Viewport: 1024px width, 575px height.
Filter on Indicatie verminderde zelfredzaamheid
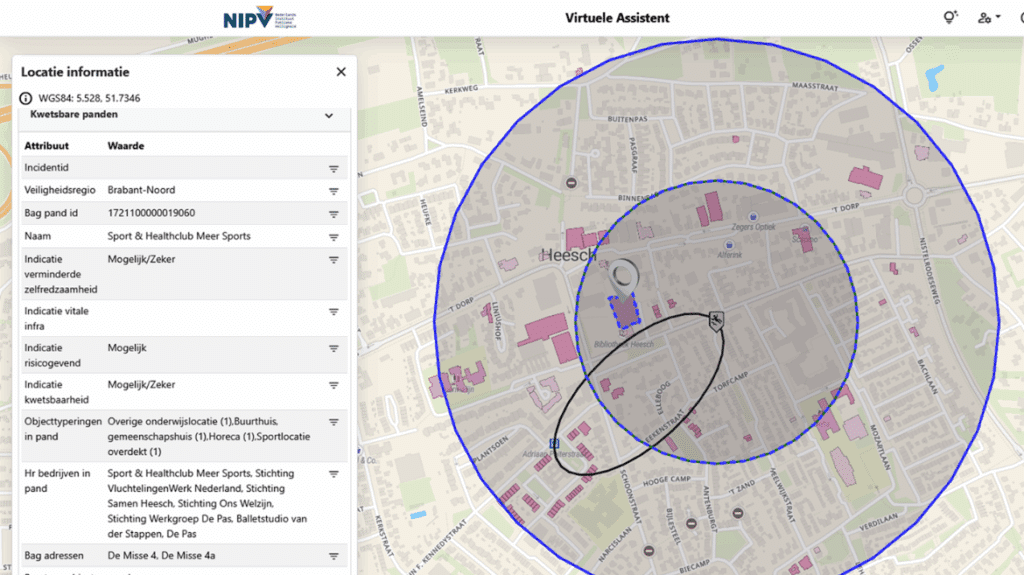334,261
